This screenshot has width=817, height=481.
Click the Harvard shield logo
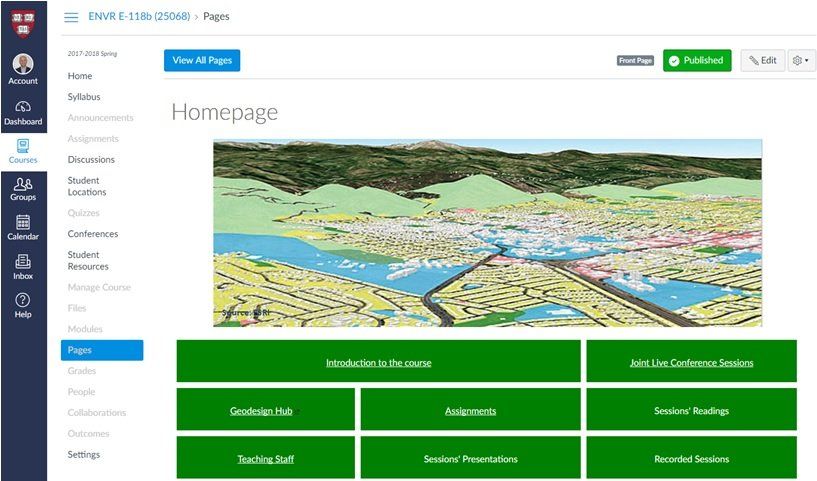tap(23, 20)
